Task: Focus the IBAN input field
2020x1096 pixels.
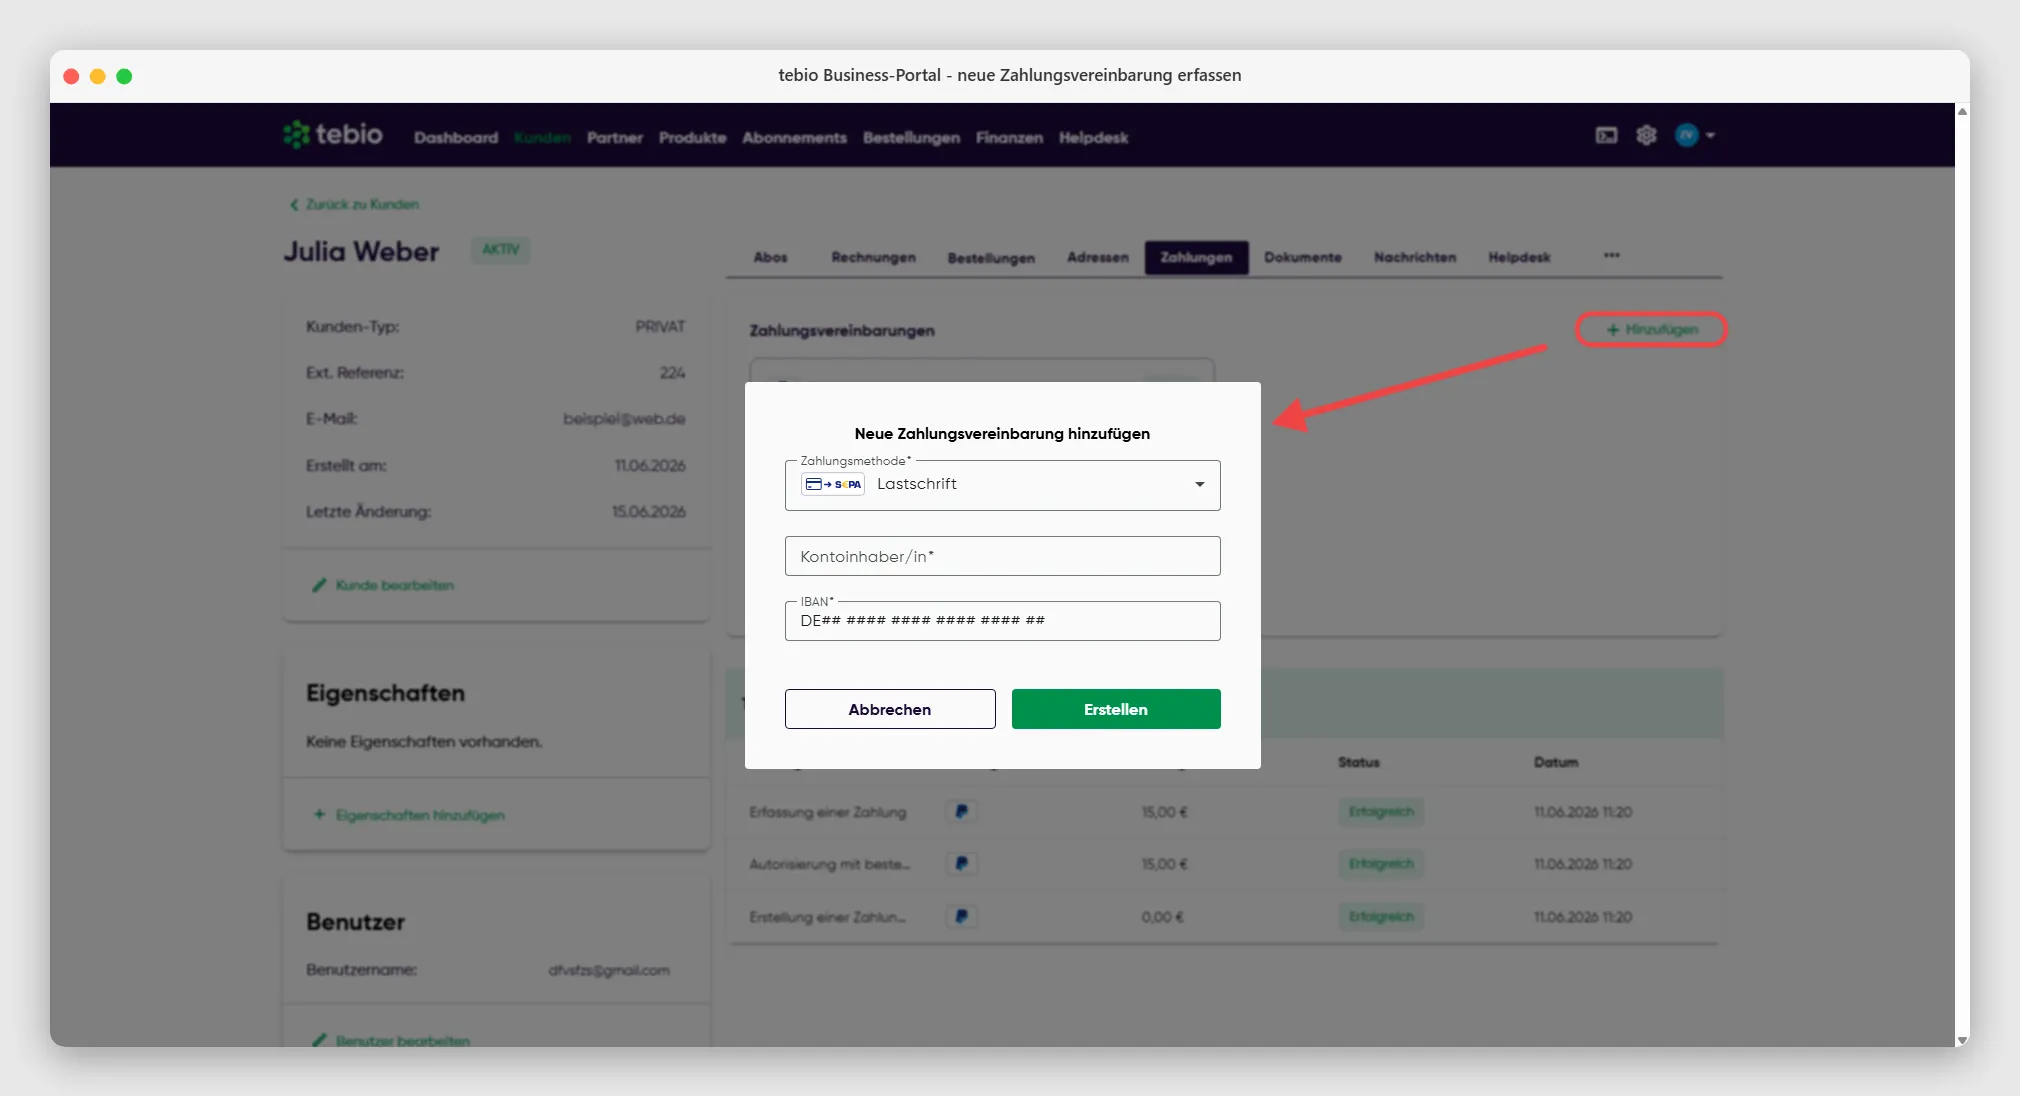Action: (1002, 621)
